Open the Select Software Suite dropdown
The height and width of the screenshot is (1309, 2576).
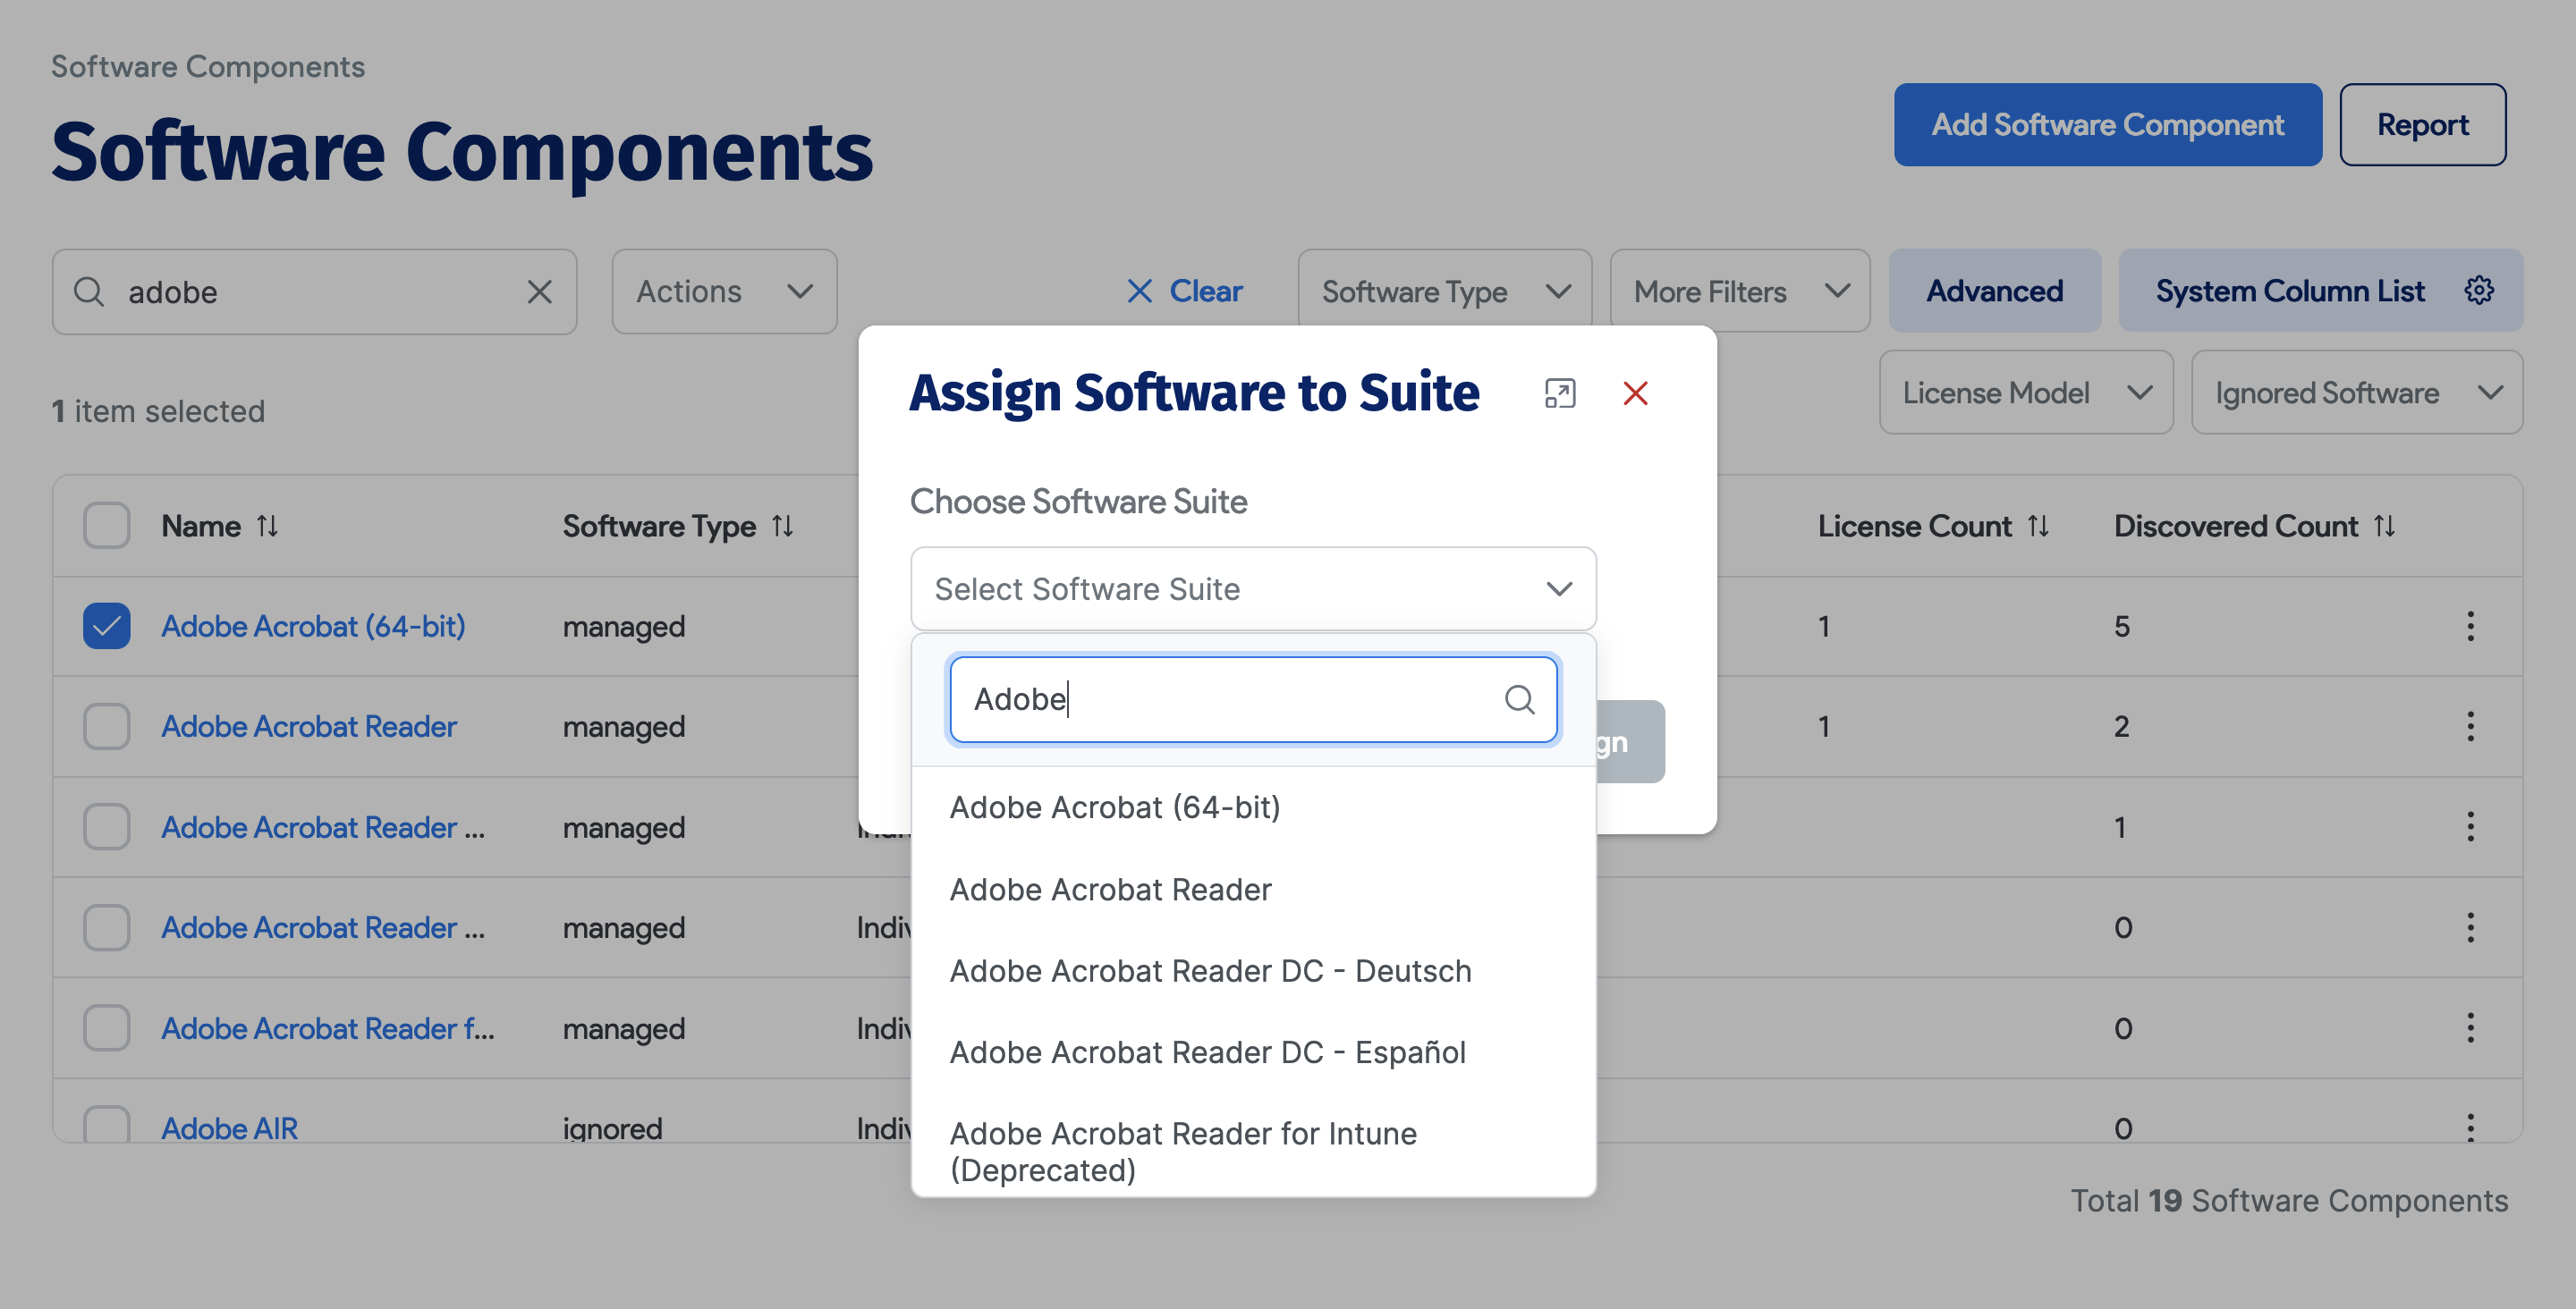pyautogui.click(x=1252, y=589)
